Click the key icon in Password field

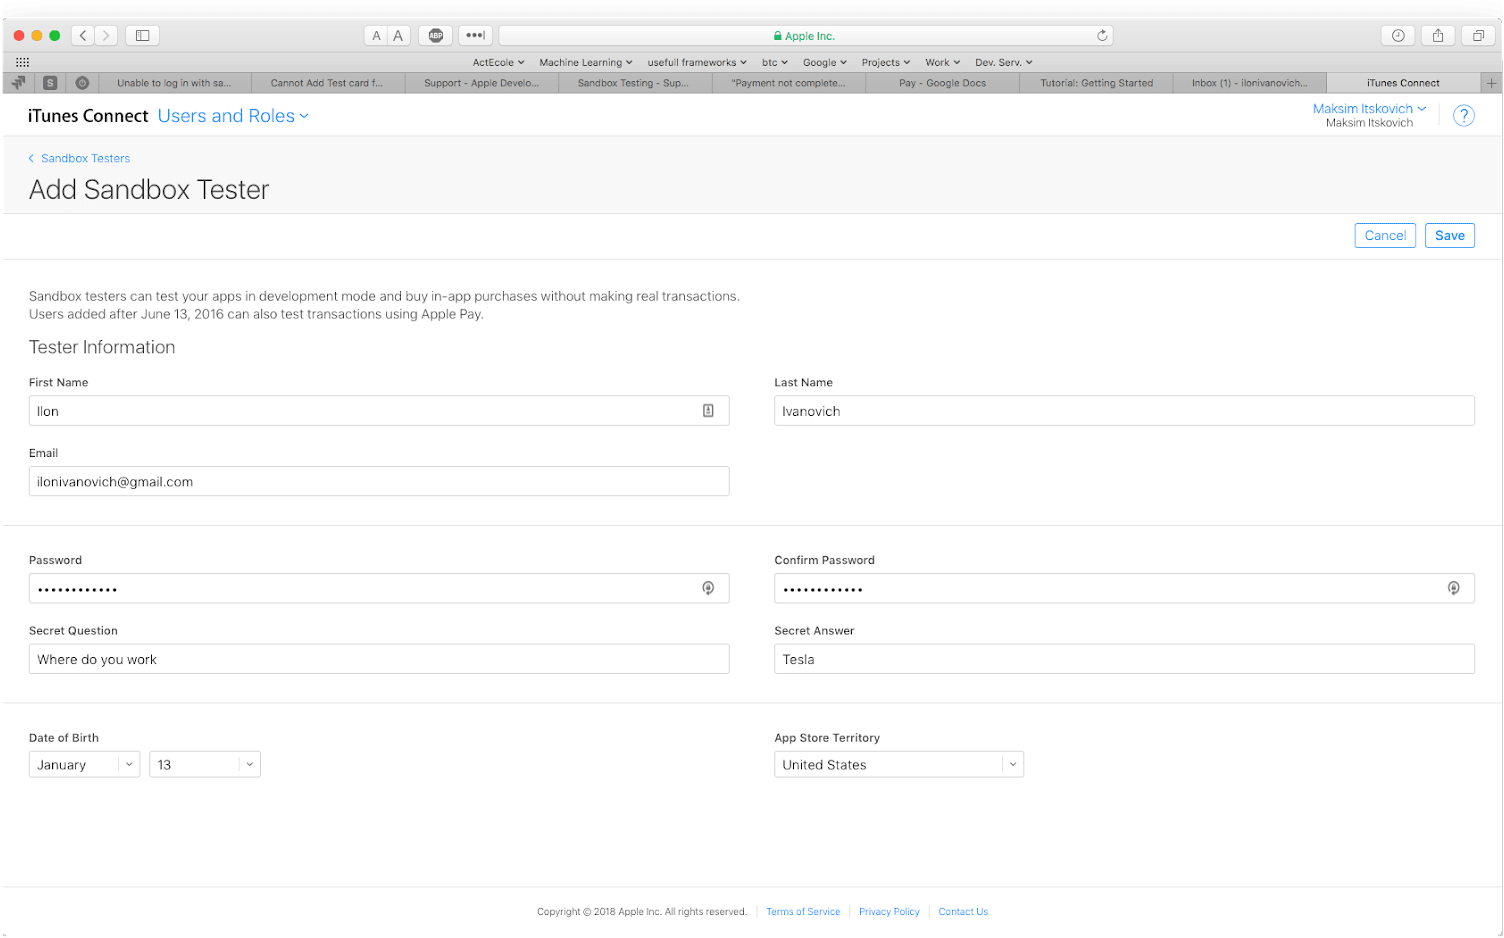[708, 588]
